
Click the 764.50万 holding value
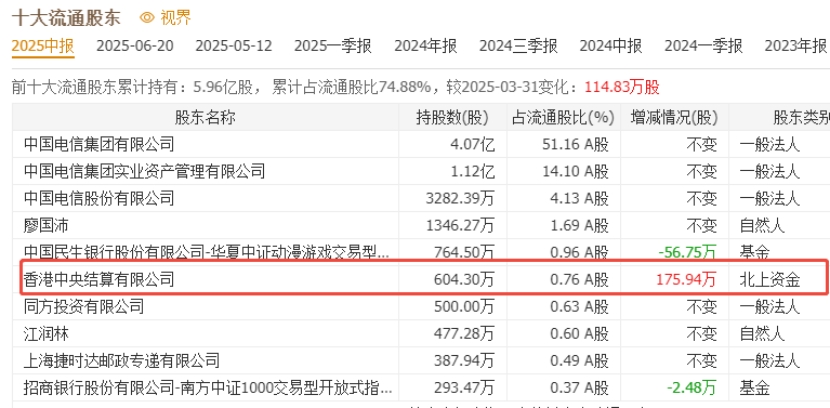click(464, 252)
